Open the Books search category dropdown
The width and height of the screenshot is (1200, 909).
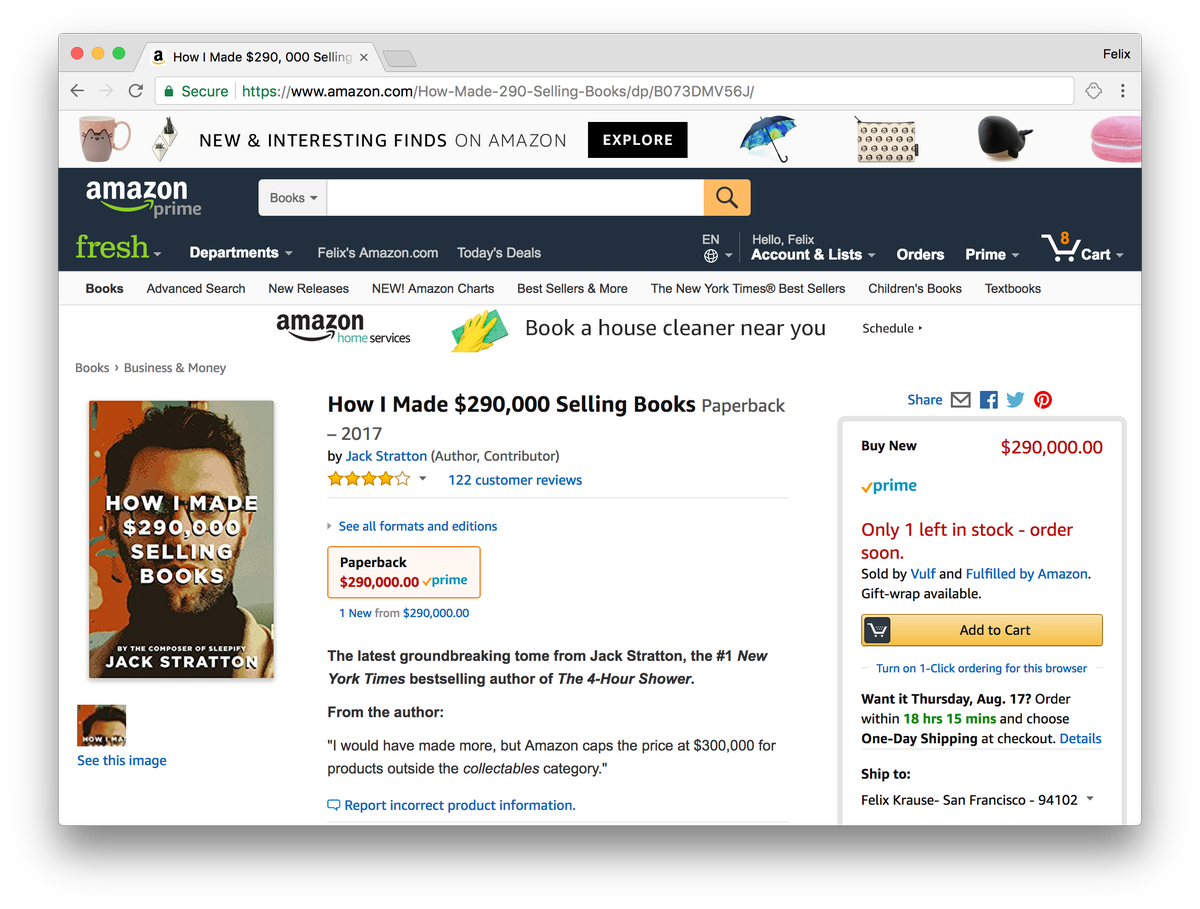[293, 198]
